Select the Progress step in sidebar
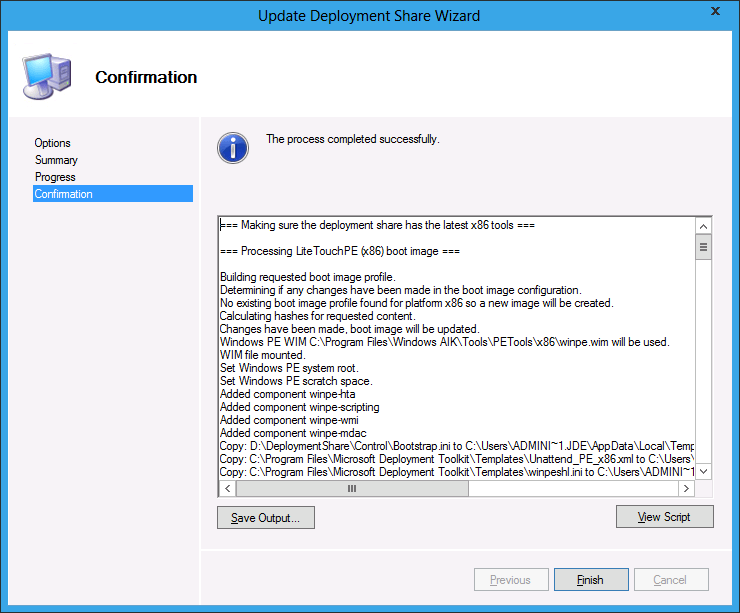Image resolution: width=740 pixels, height=613 pixels. [x=55, y=177]
